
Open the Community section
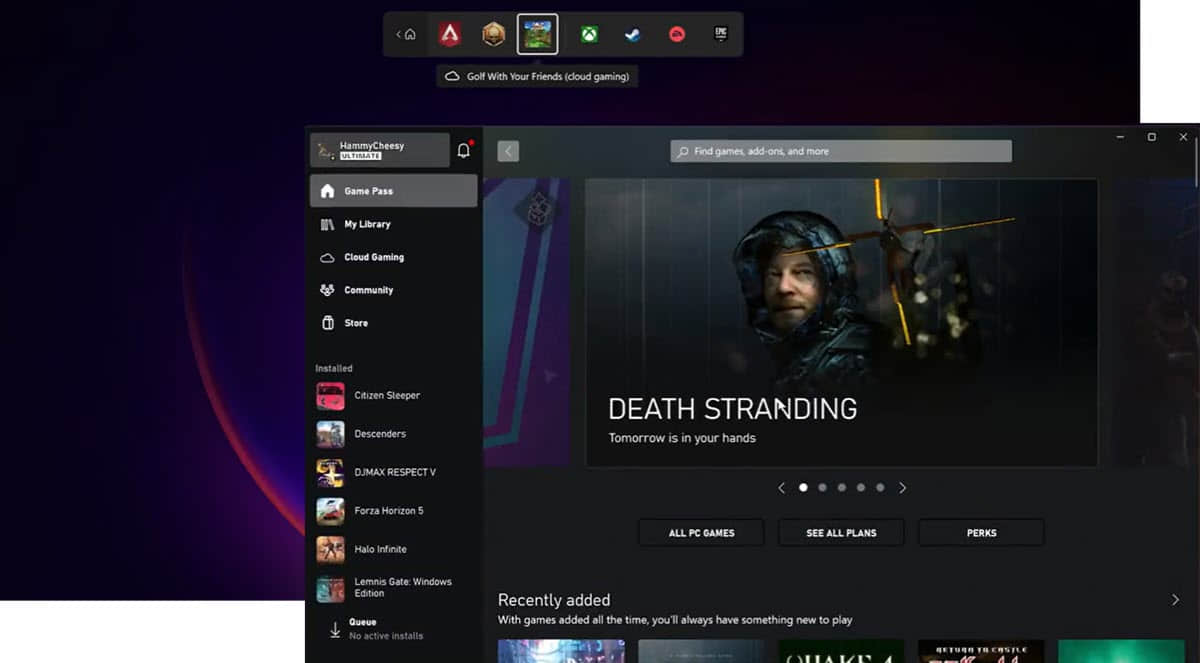pyautogui.click(x=394, y=290)
